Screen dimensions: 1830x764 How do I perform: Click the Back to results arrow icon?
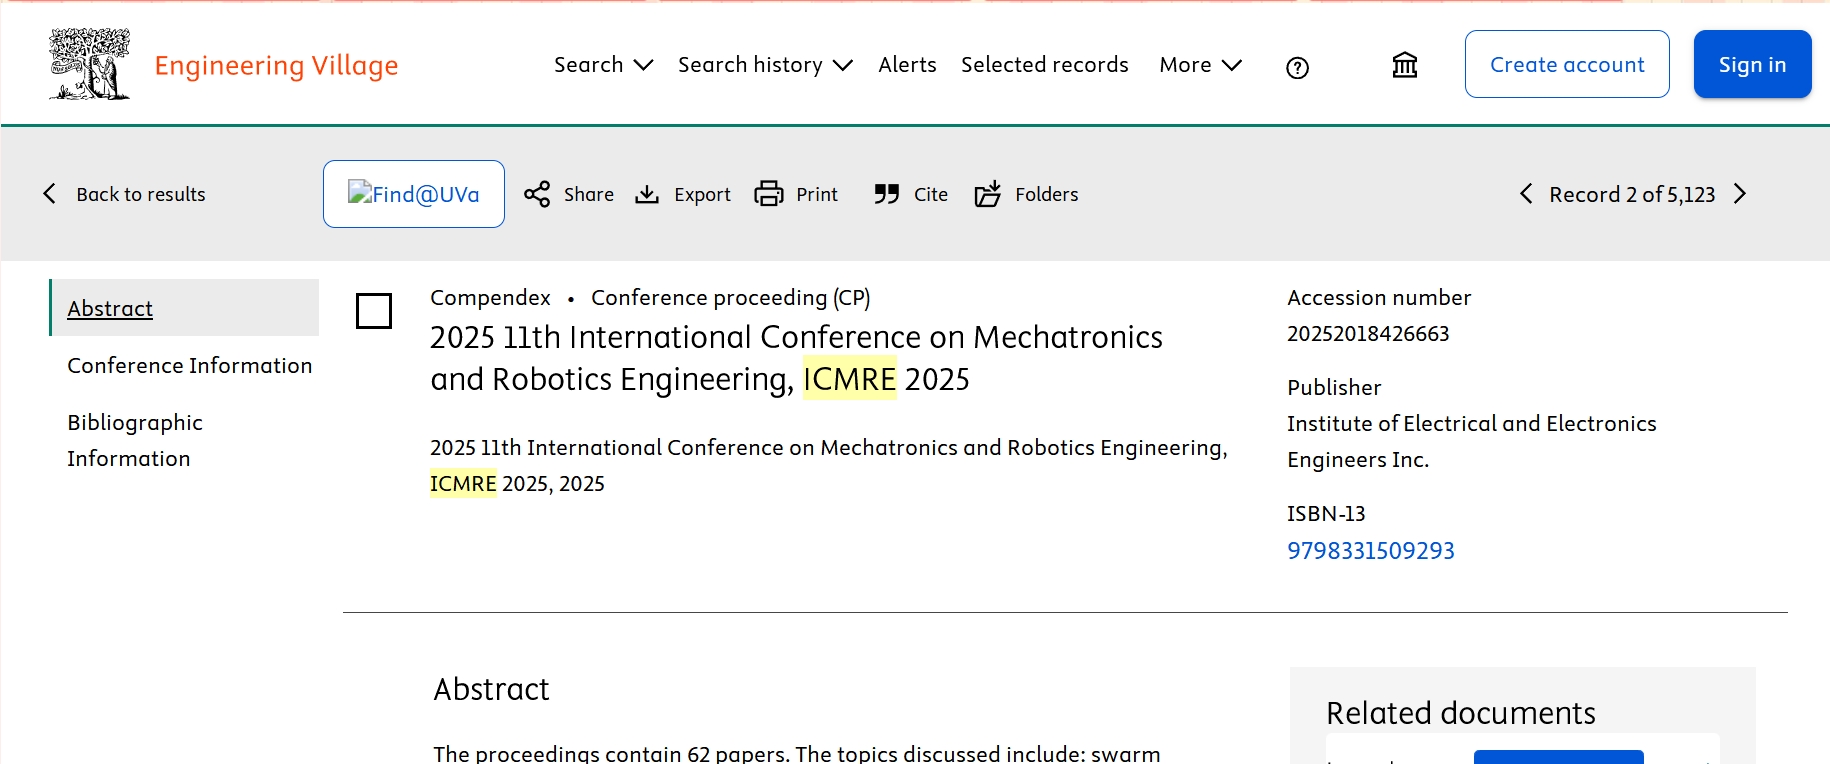[x=50, y=194]
